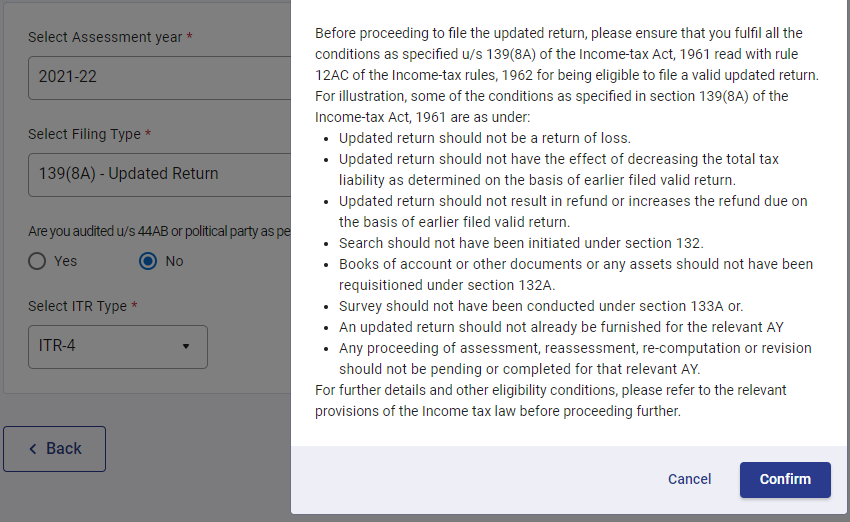Select the No radio button
The width and height of the screenshot is (850, 522).
pos(148,261)
